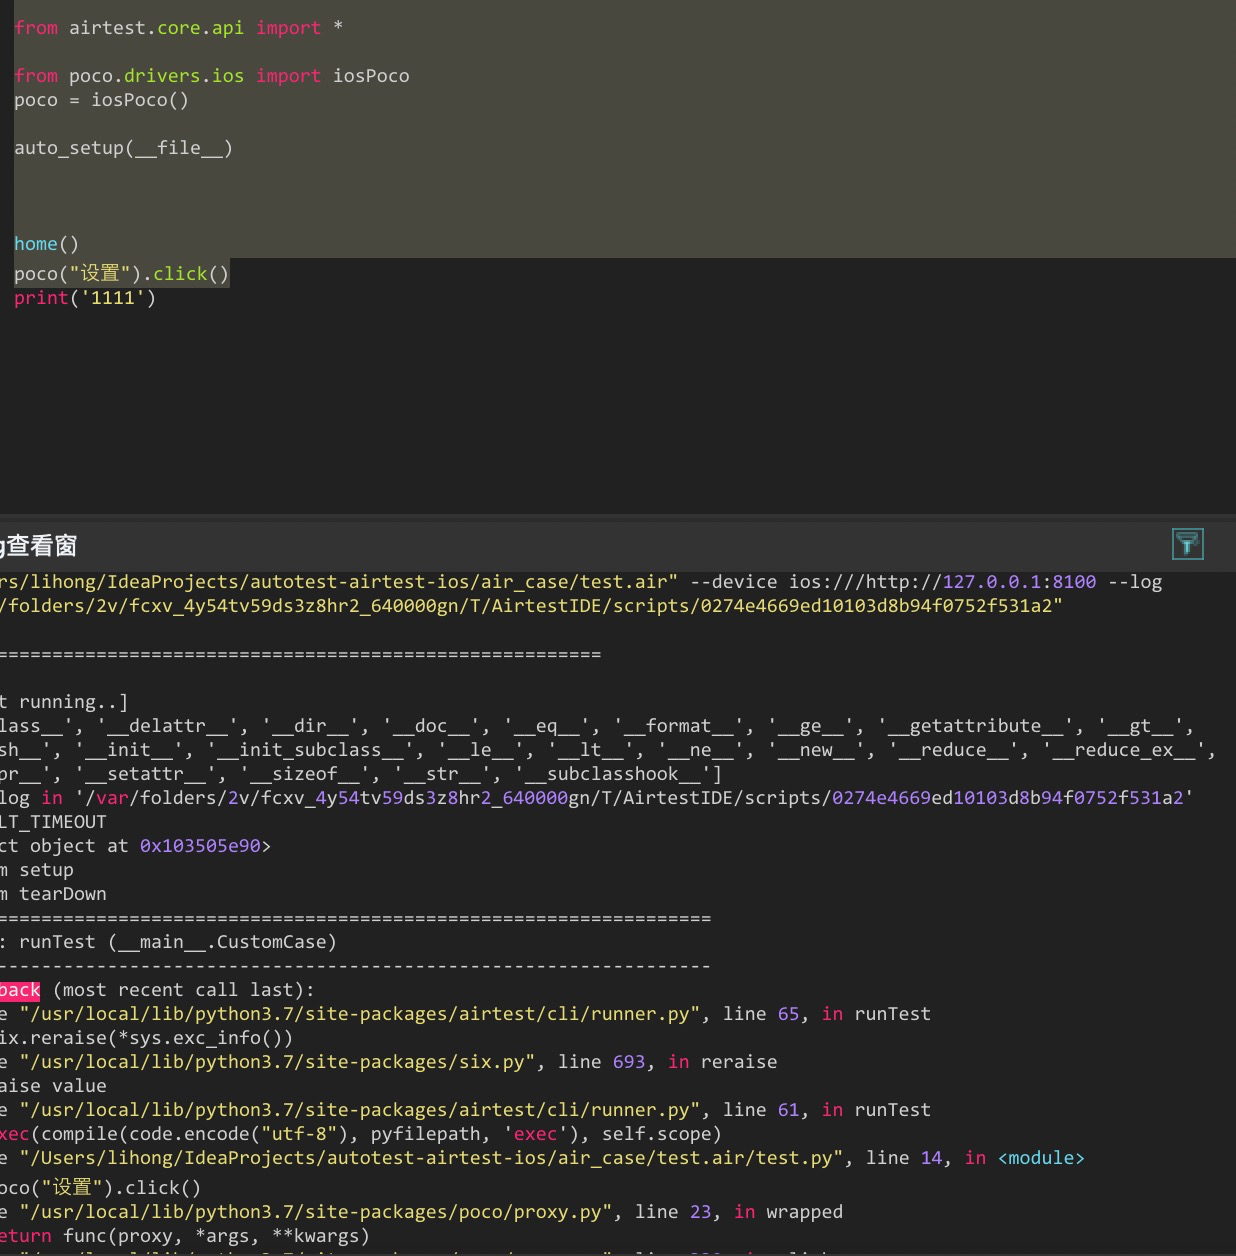Click 'return func(proxy, *args, **kwargs)' line
Screen dimensions: 1236x1256
(185, 1236)
